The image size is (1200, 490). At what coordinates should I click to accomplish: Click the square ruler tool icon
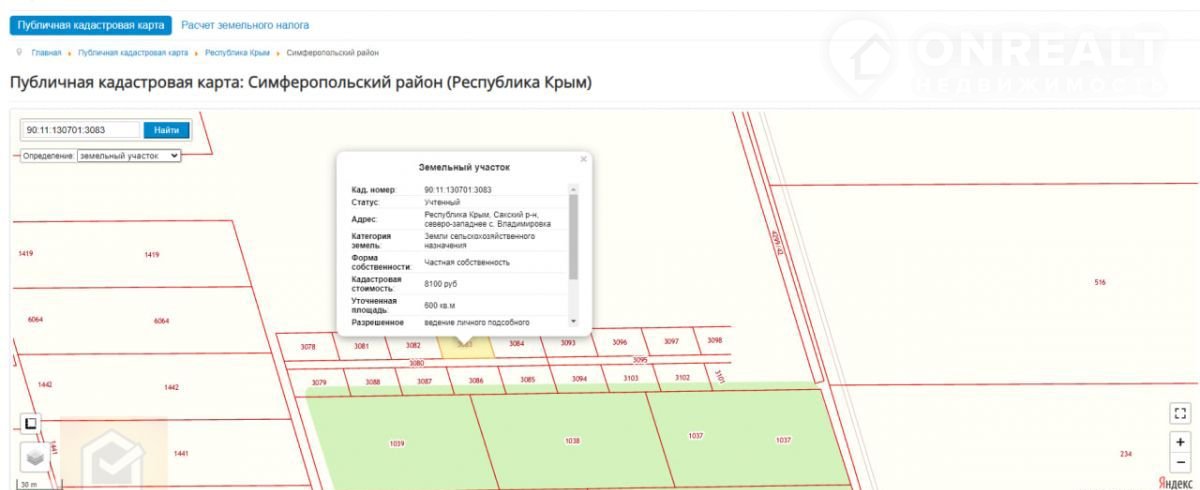click(31, 424)
